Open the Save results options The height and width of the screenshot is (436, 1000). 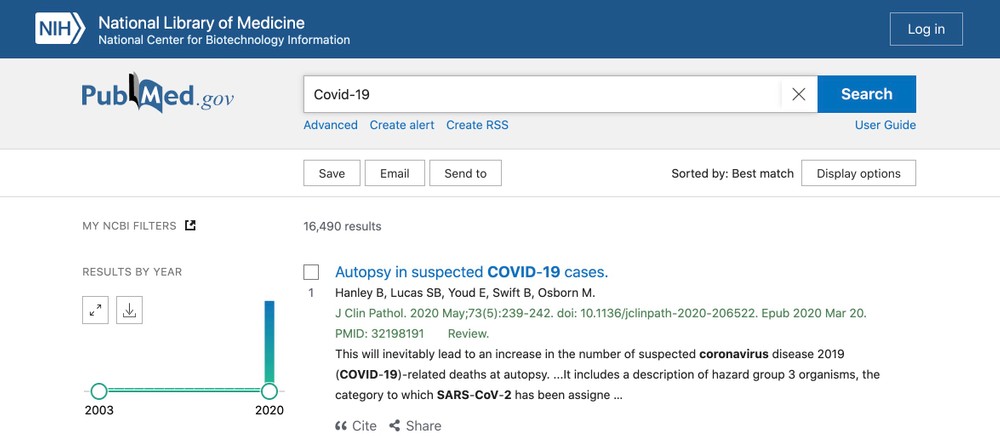(x=332, y=173)
